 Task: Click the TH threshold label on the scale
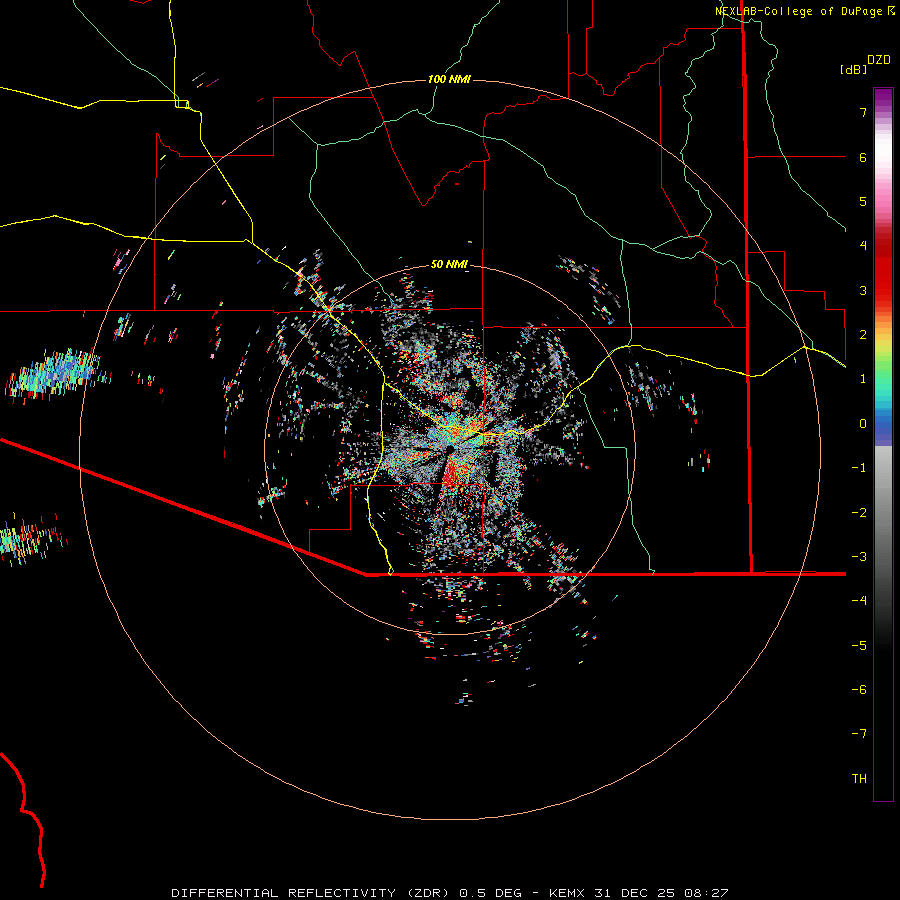[x=859, y=779]
